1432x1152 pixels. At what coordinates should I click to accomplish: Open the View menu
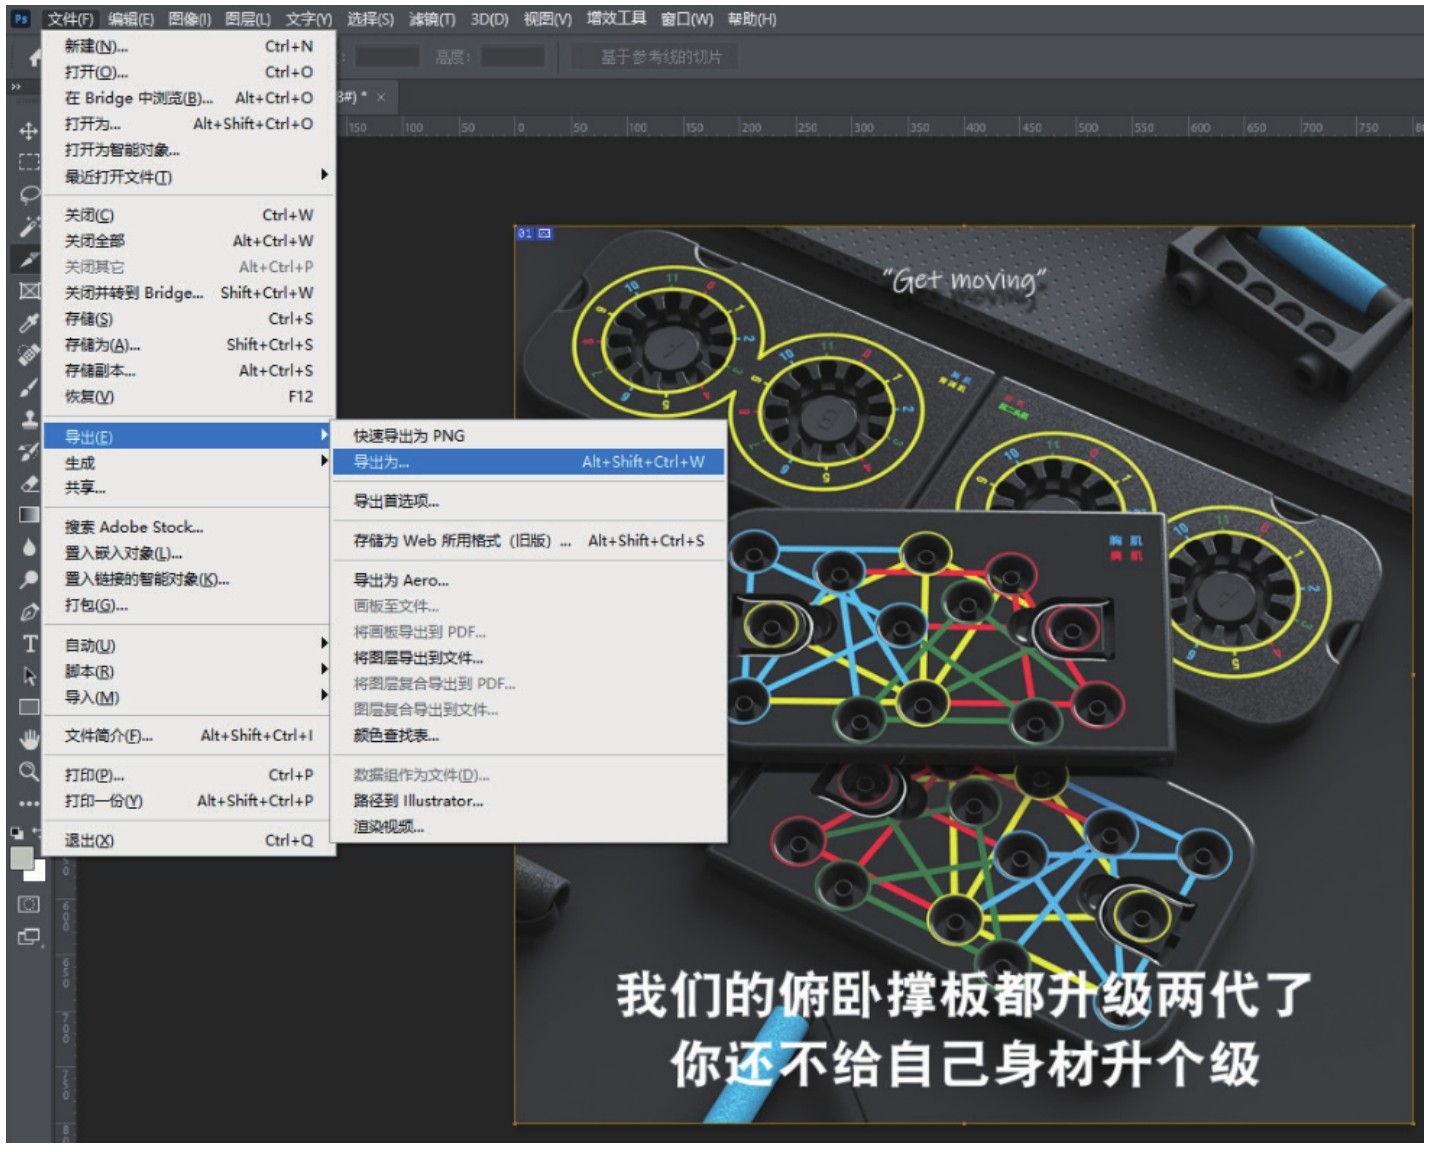(x=548, y=19)
